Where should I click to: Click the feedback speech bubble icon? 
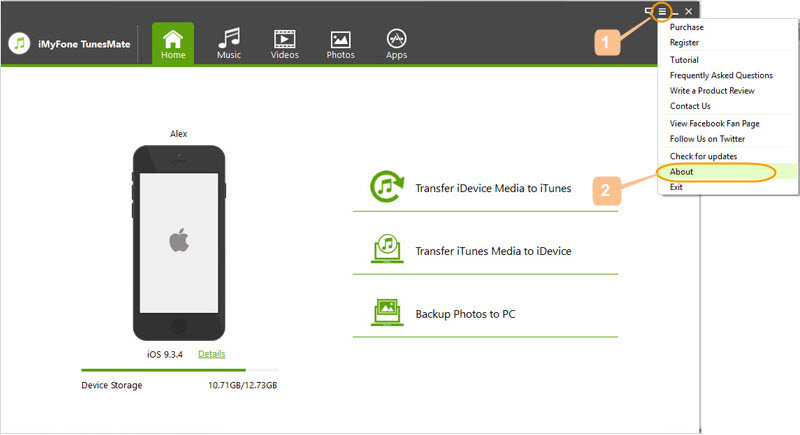tap(648, 11)
